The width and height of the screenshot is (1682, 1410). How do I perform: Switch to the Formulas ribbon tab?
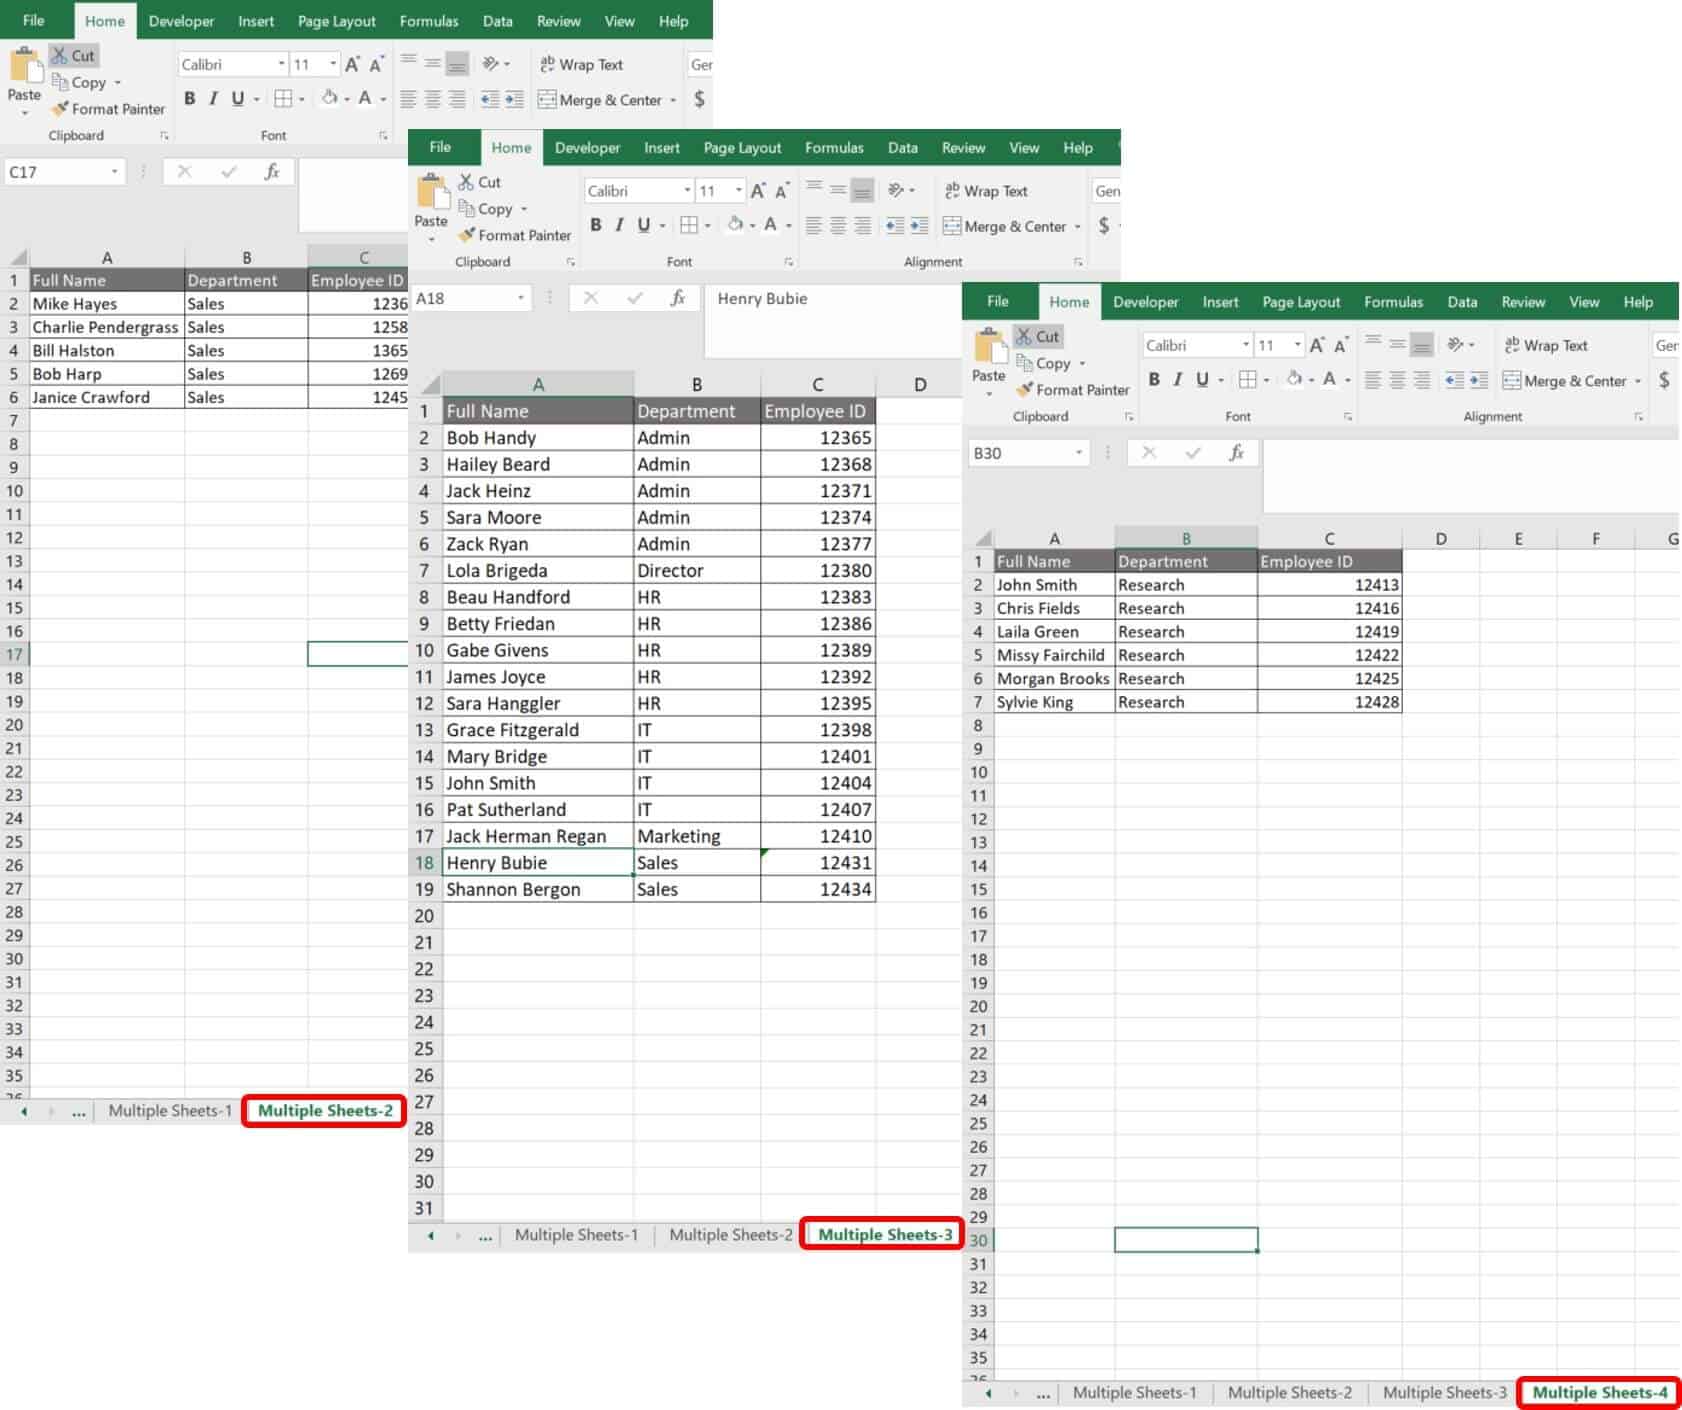click(x=1394, y=301)
